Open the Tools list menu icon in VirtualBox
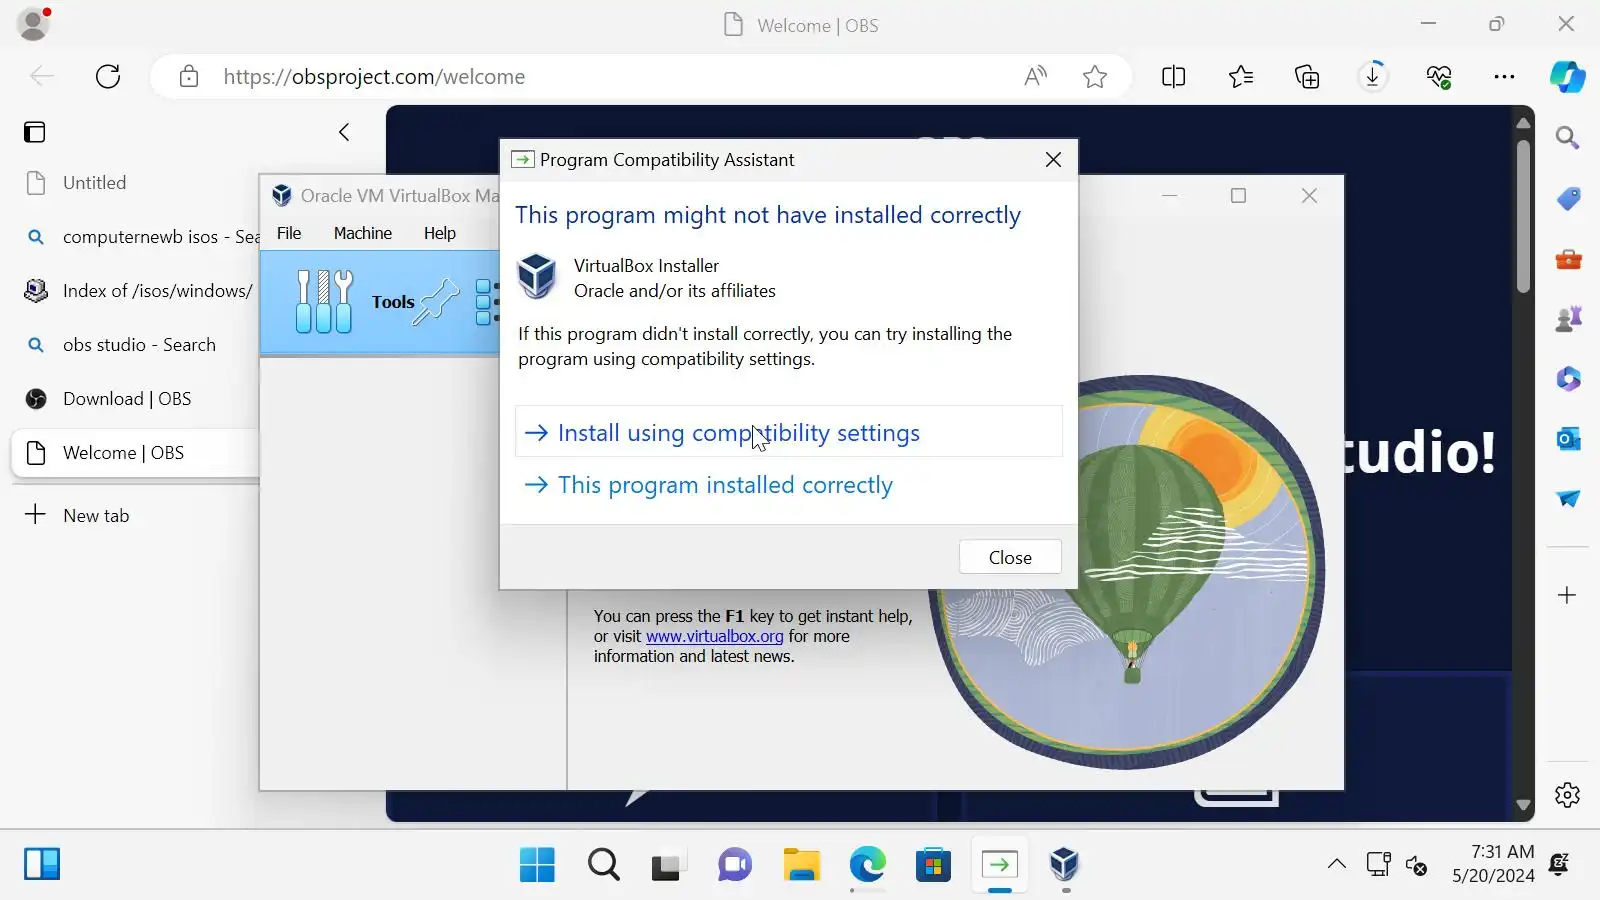1600x900 pixels. [x=487, y=302]
